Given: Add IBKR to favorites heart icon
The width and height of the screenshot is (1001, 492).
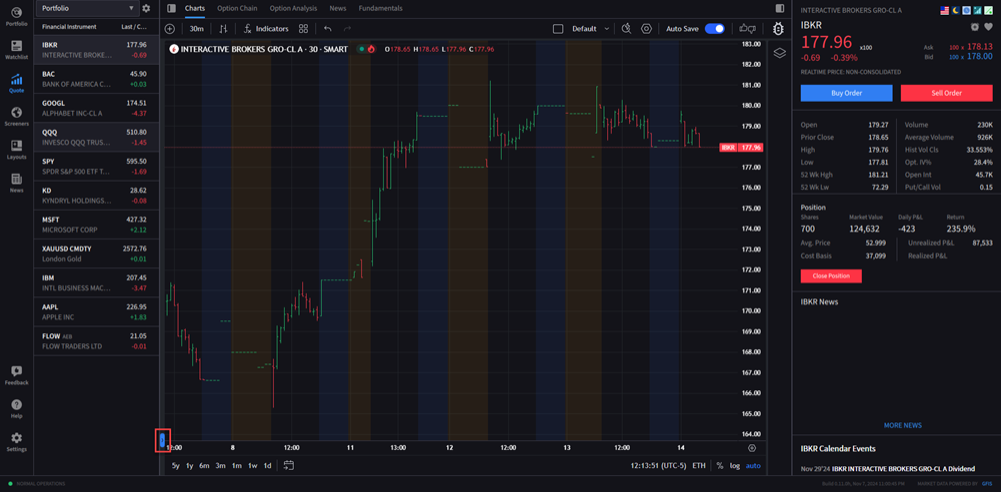Looking at the screenshot, I should [988, 27].
